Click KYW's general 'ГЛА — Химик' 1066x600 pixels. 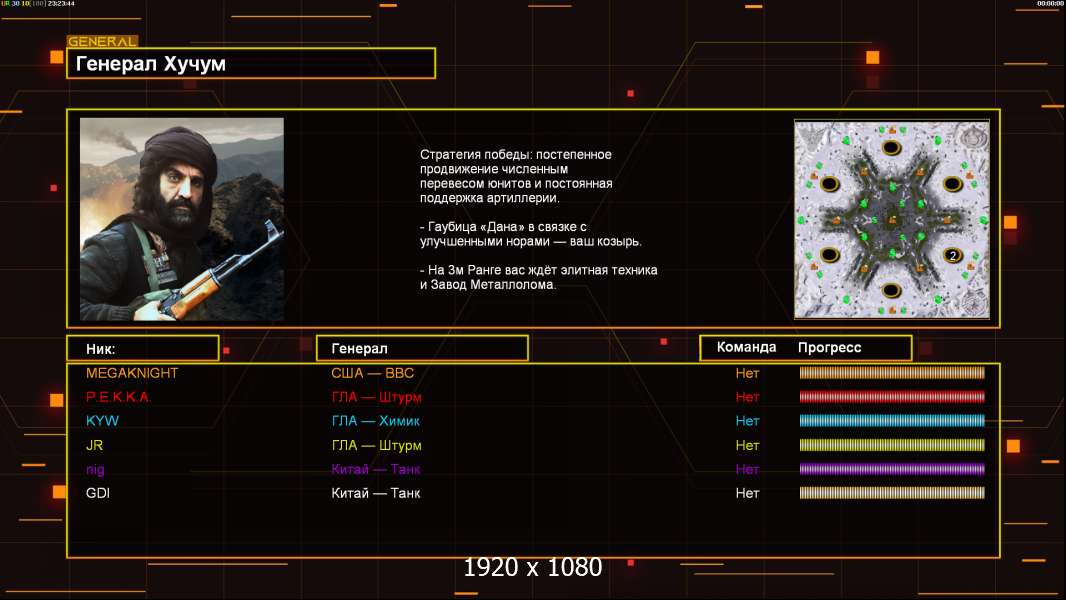[x=375, y=421]
